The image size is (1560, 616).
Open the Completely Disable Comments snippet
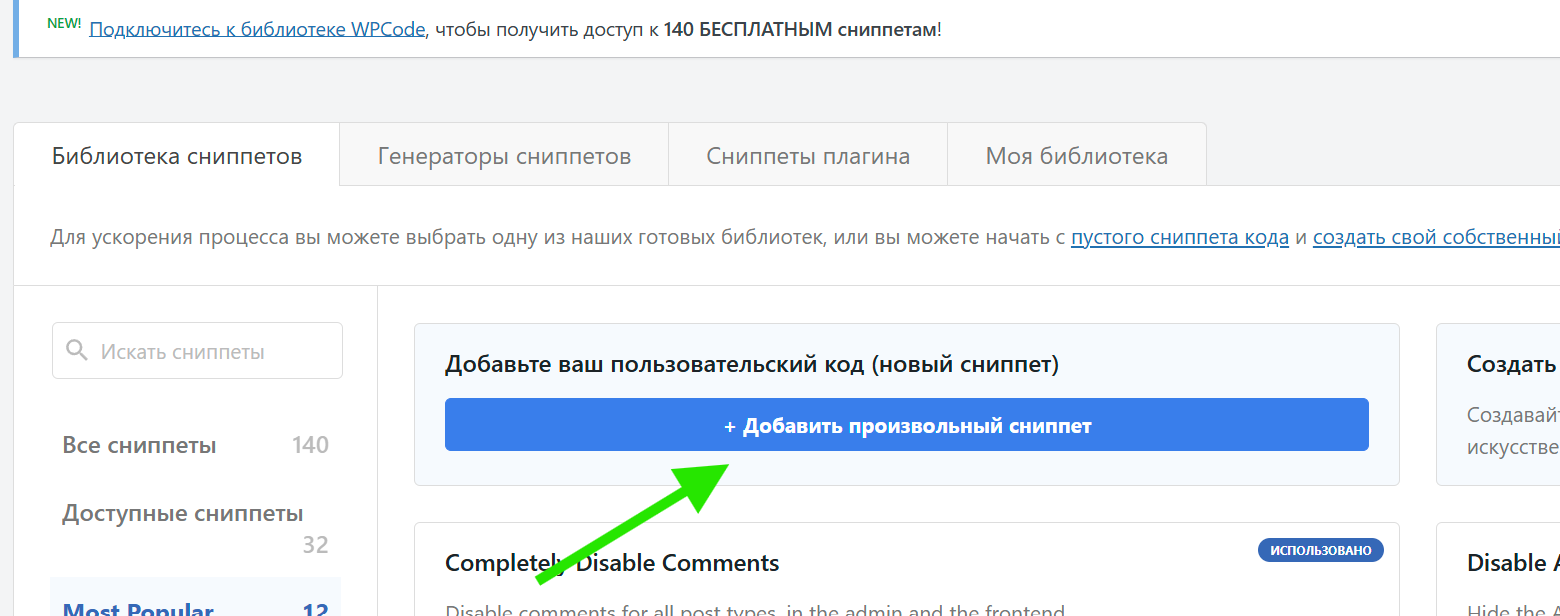[611, 562]
